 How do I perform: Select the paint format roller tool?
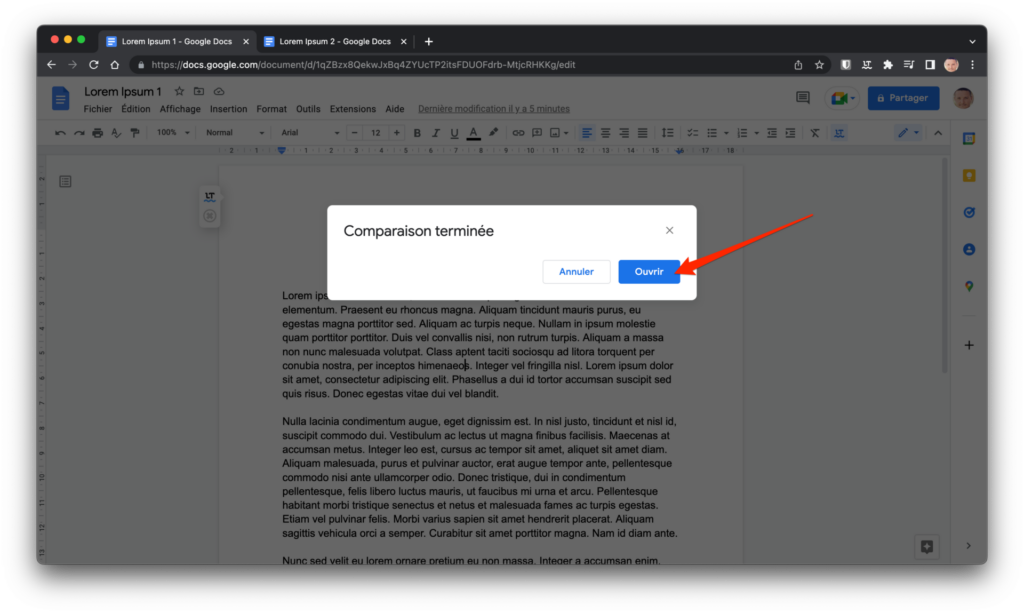135,133
